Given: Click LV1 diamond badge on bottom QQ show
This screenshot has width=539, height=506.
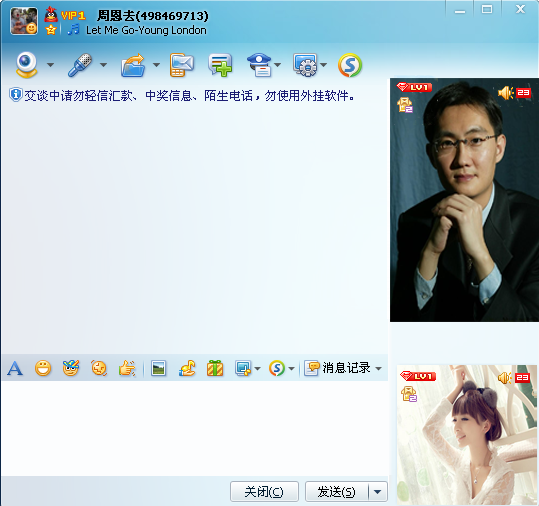Looking at the screenshot, I should tap(418, 376).
